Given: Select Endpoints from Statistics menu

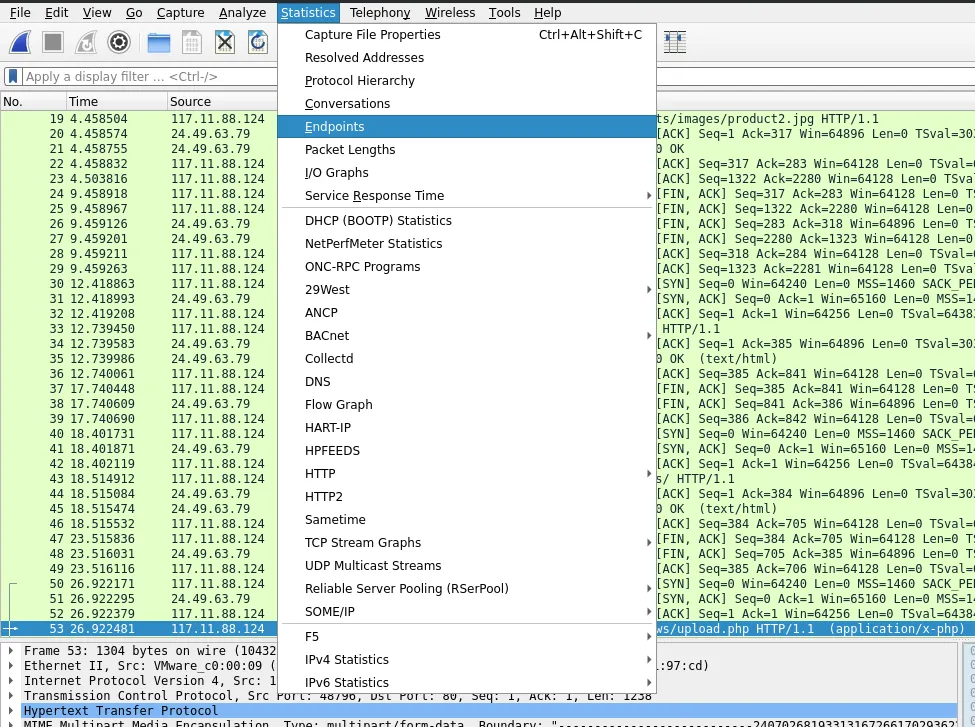Looking at the screenshot, I should [x=467, y=127].
